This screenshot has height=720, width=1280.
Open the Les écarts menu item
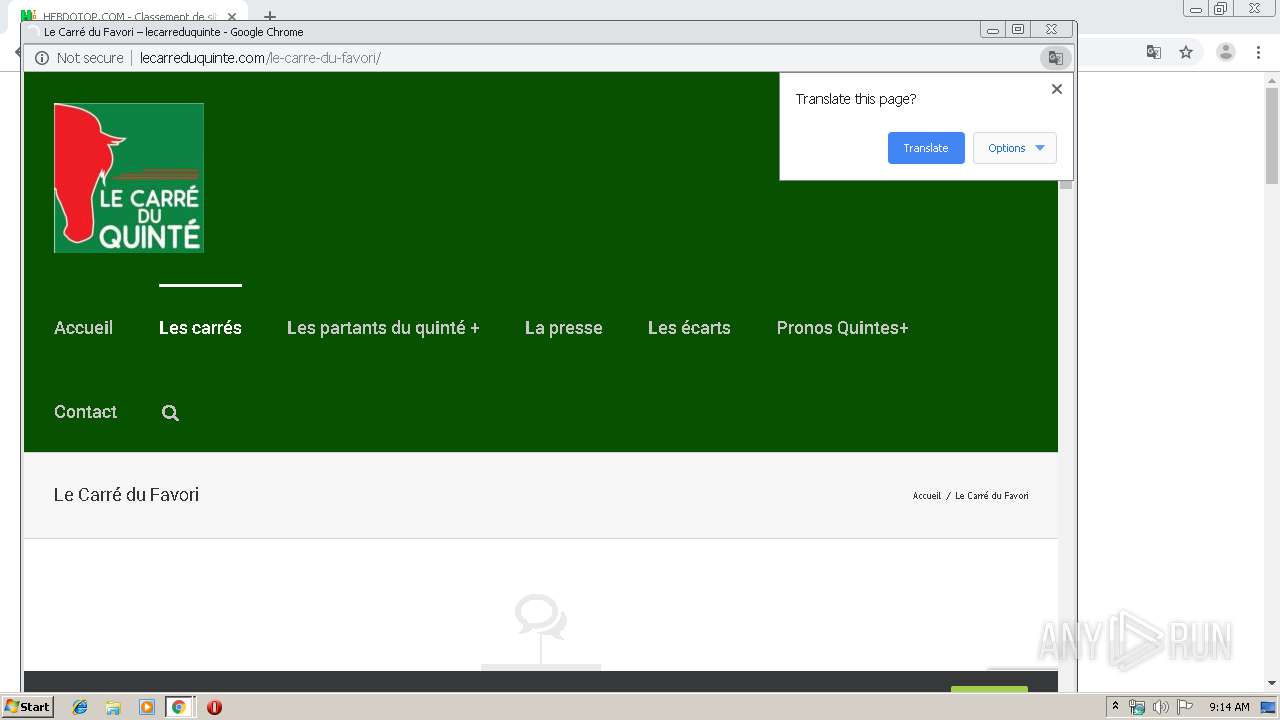(x=689, y=328)
